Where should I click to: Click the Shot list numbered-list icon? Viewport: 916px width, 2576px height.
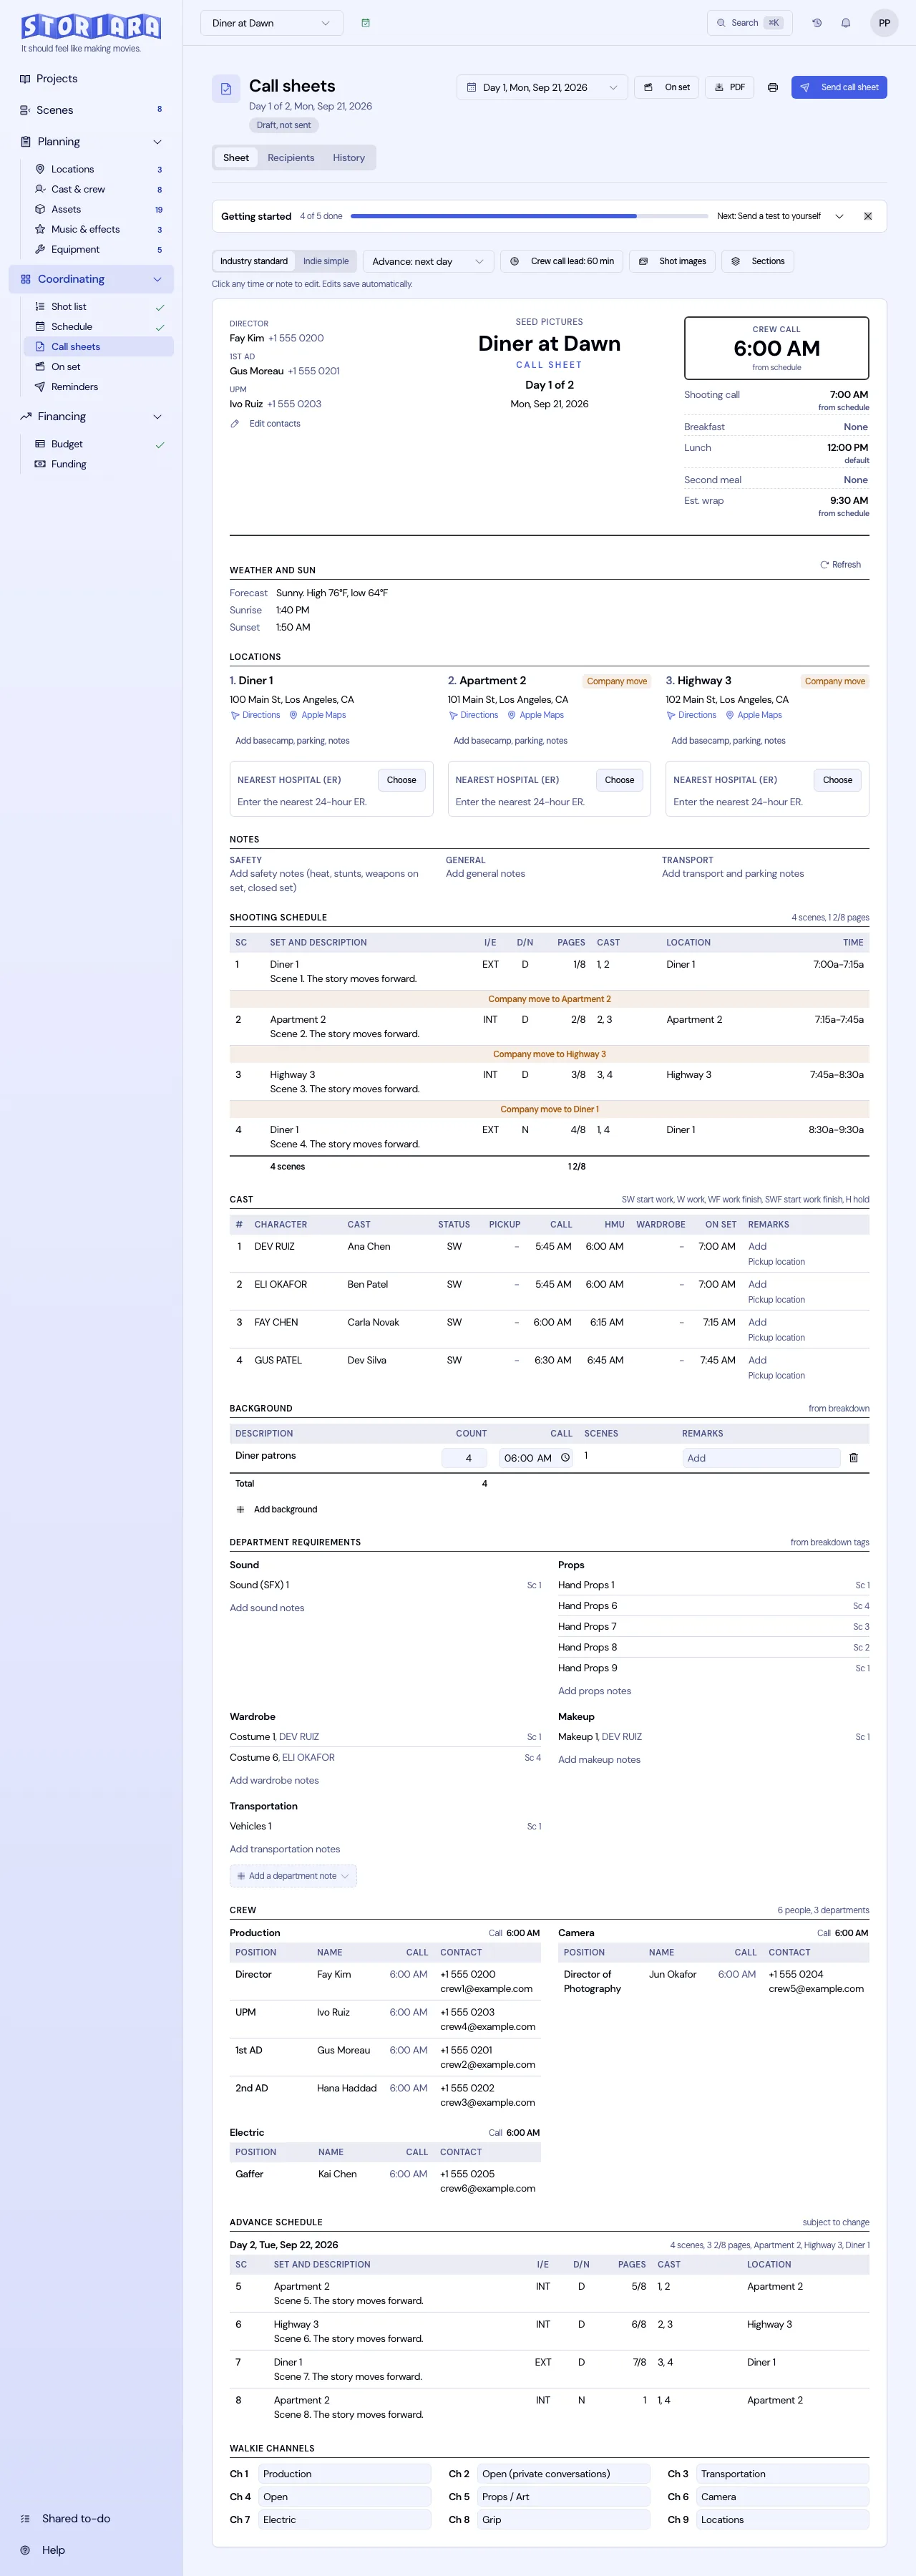(40, 307)
